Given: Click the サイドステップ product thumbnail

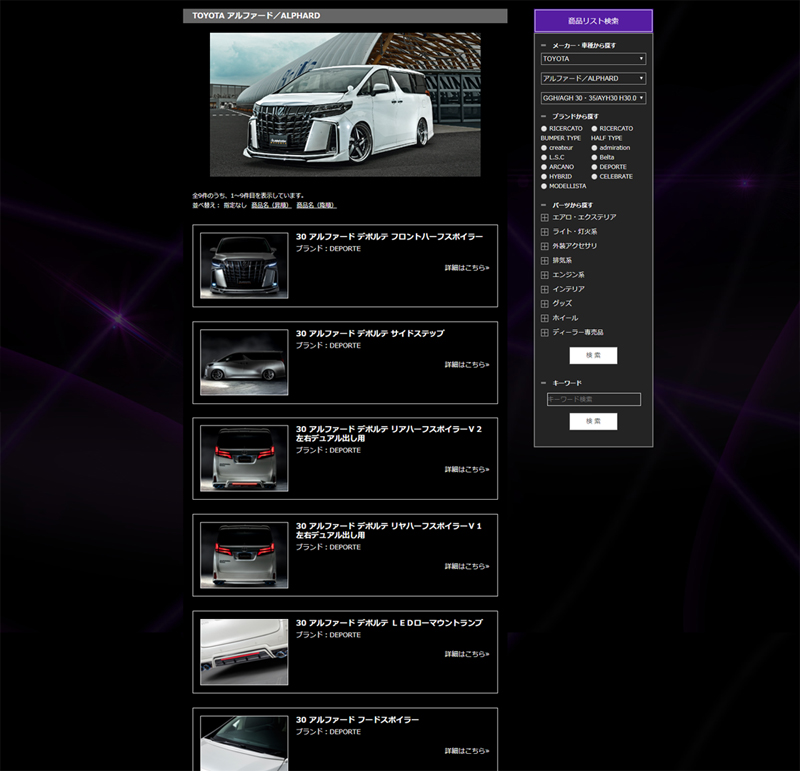Looking at the screenshot, I should tap(244, 363).
